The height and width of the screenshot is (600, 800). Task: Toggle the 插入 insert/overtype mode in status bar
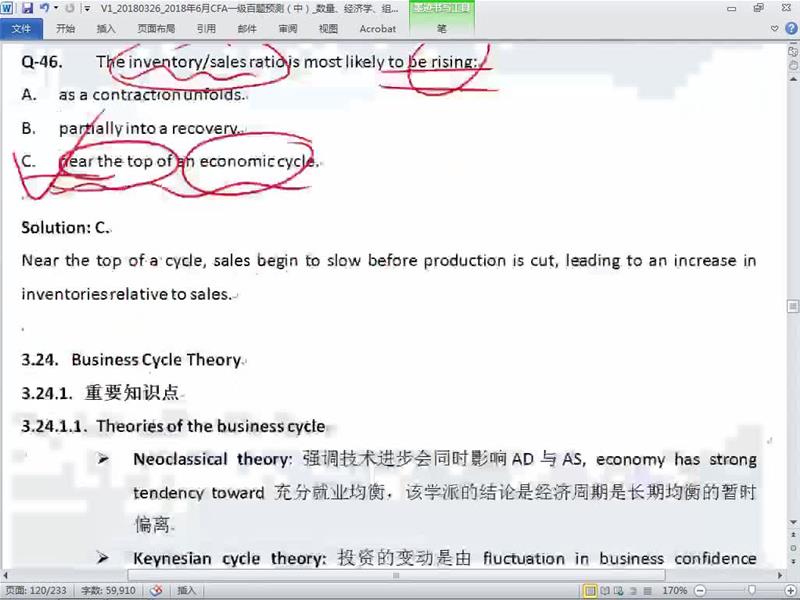[186, 591]
